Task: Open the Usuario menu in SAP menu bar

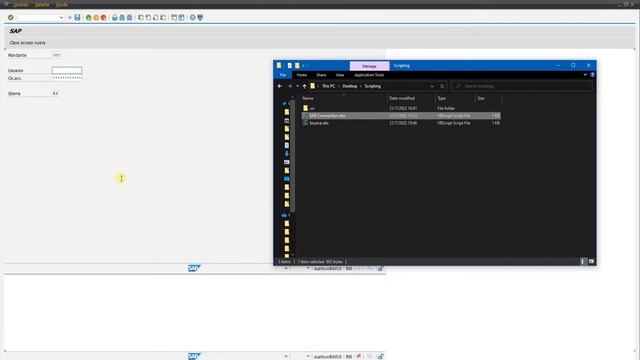Action: (x=20, y=4)
